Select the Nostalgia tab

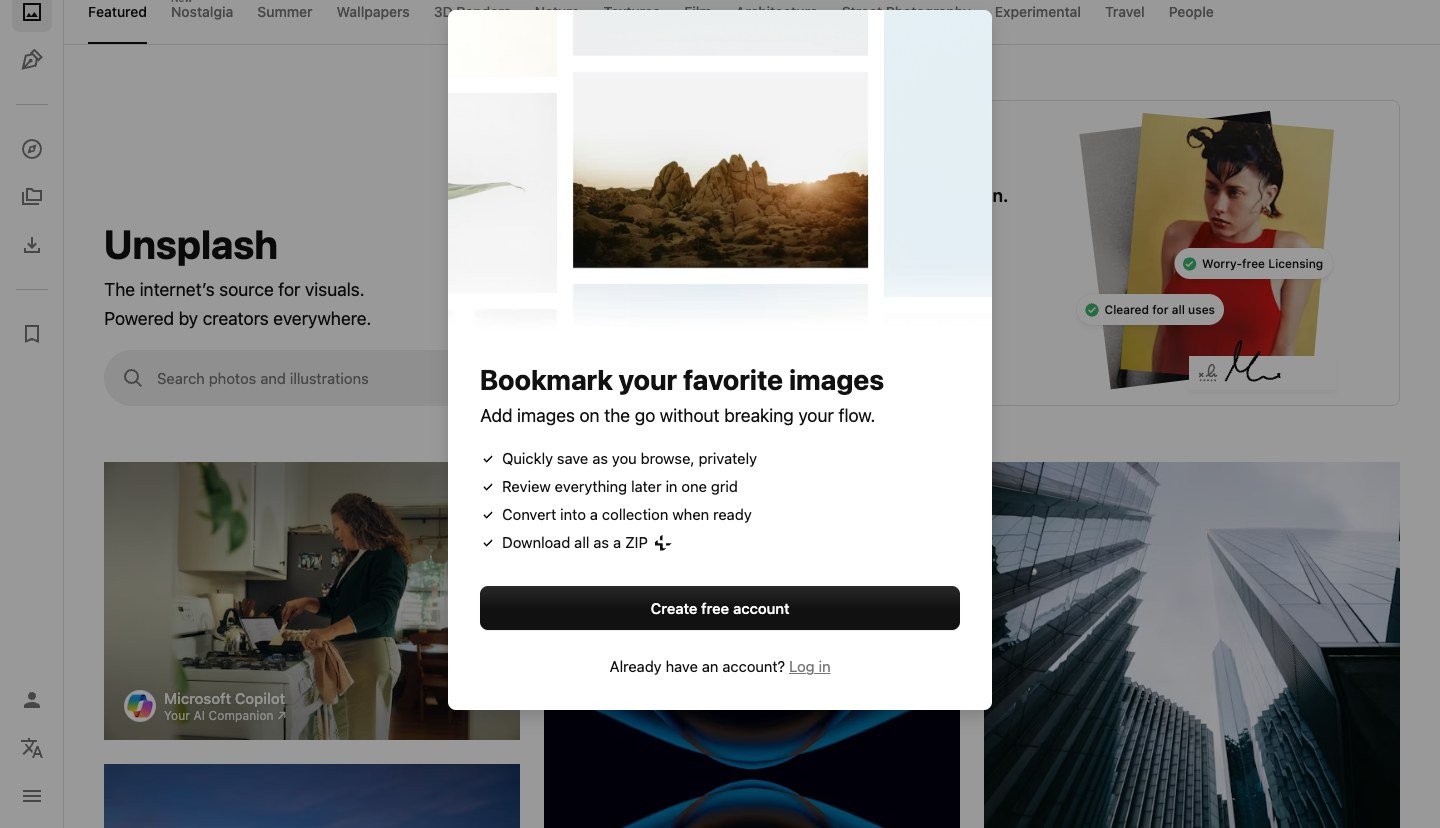(202, 13)
